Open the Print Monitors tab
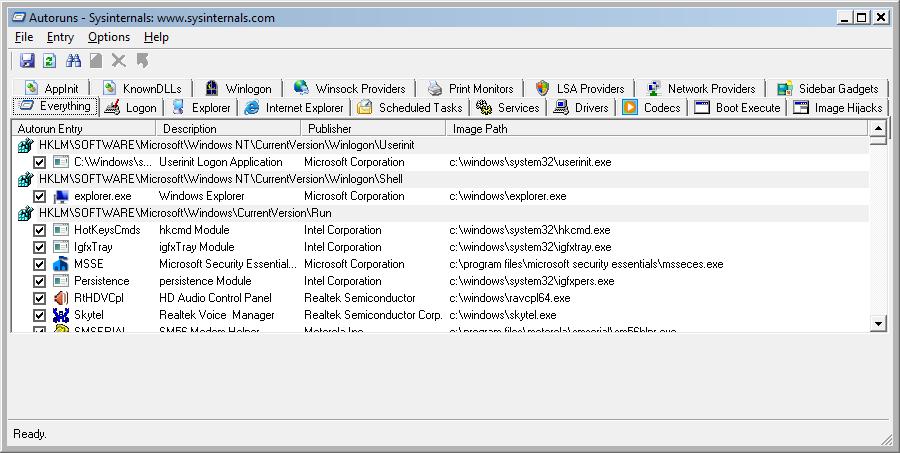The width and height of the screenshot is (900, 453). pyautogui.click(x=470, y=88)
